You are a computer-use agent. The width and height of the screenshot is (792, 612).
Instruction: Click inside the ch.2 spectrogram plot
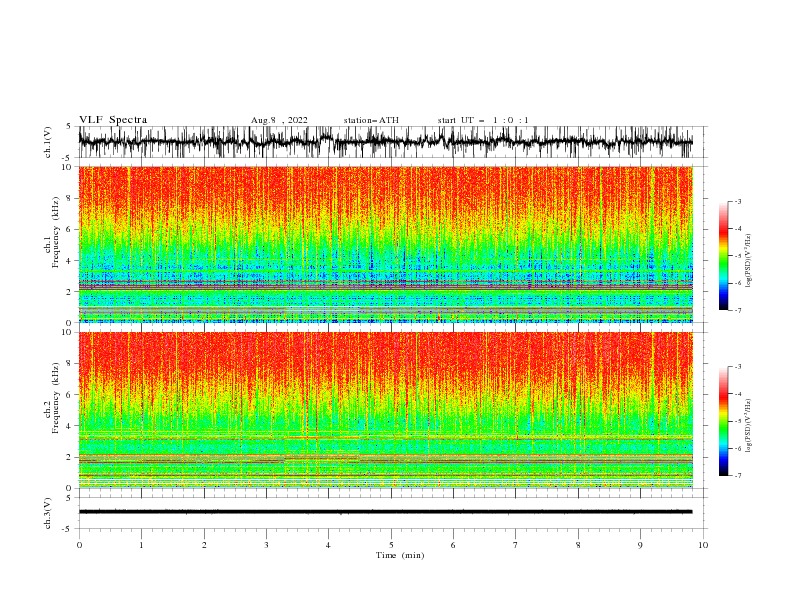point(385,410)
